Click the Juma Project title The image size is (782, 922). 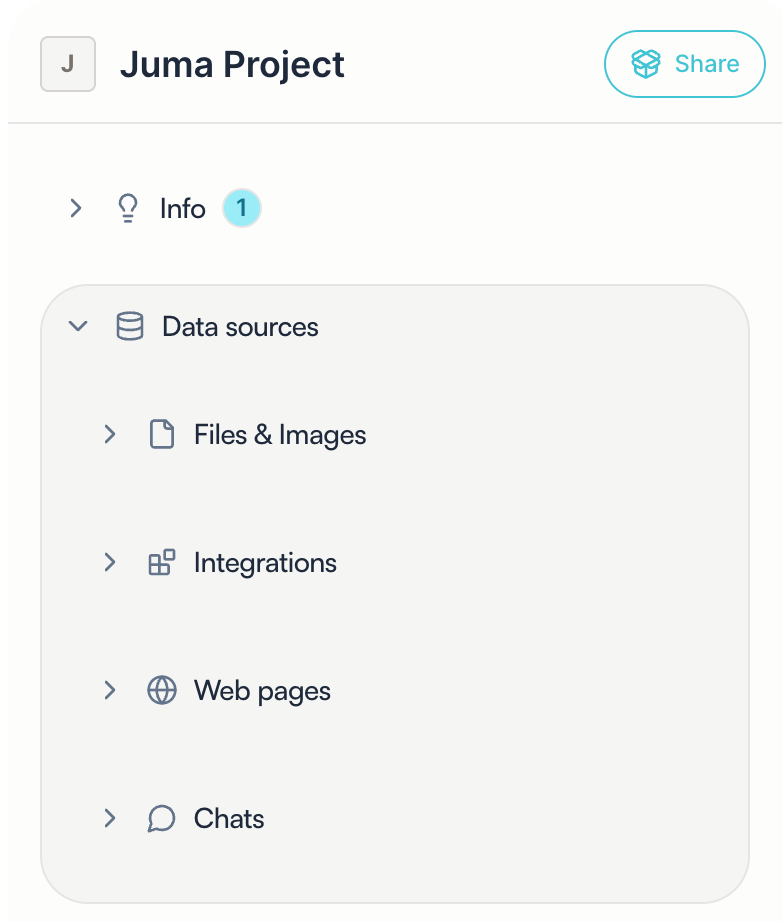[x=232, y=65]
